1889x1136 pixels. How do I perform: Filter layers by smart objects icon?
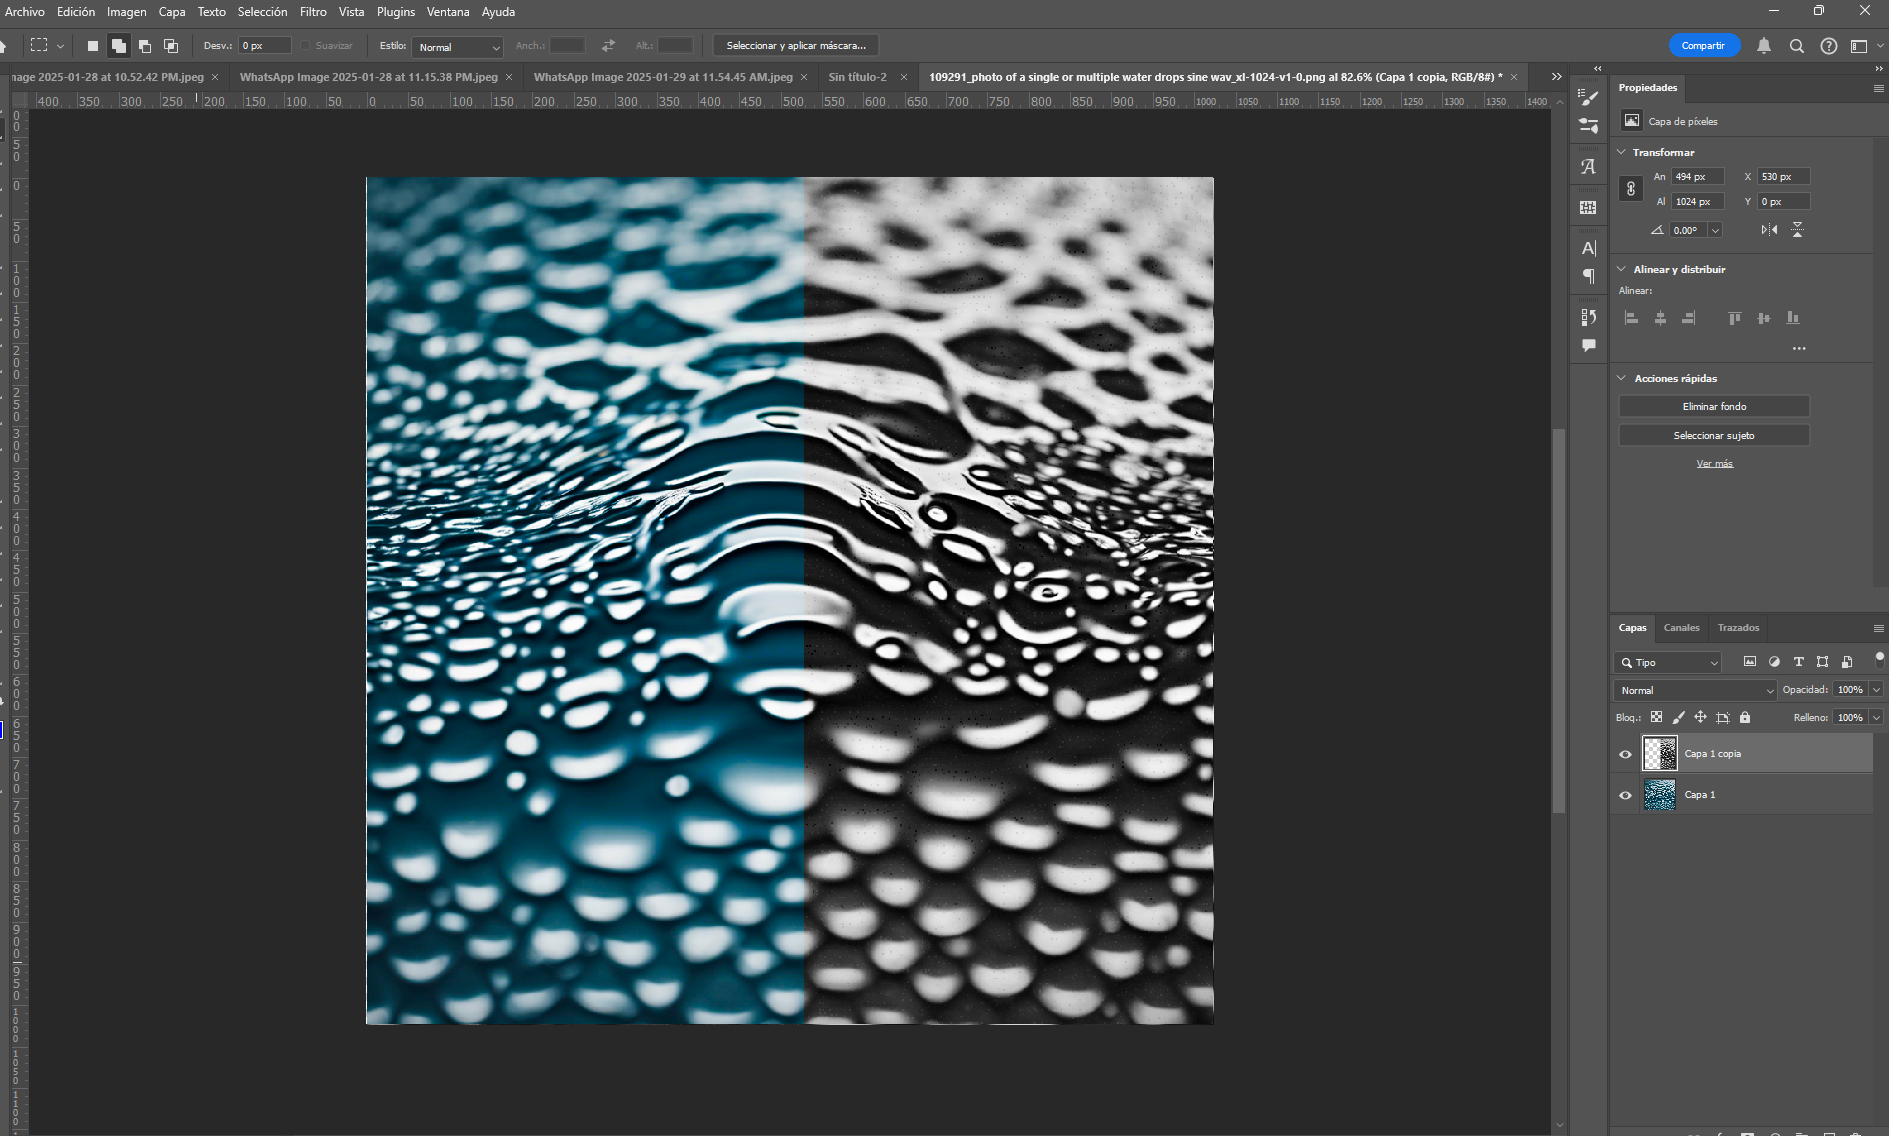1847,662
